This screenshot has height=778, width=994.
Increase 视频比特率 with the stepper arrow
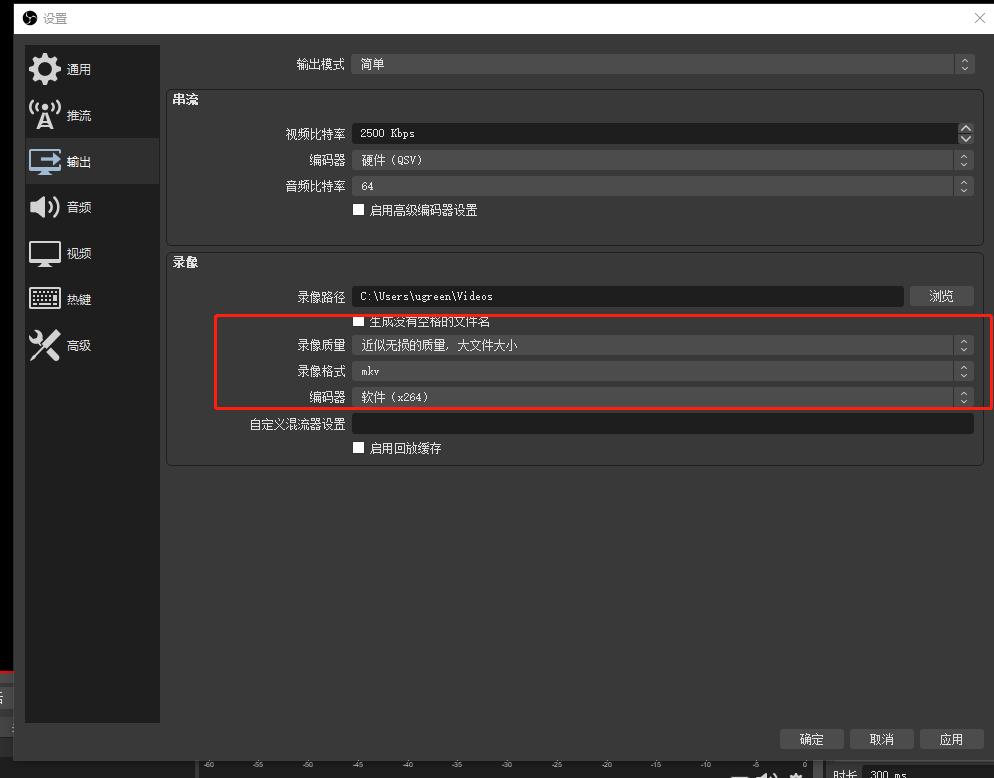(x=964, y=128)
